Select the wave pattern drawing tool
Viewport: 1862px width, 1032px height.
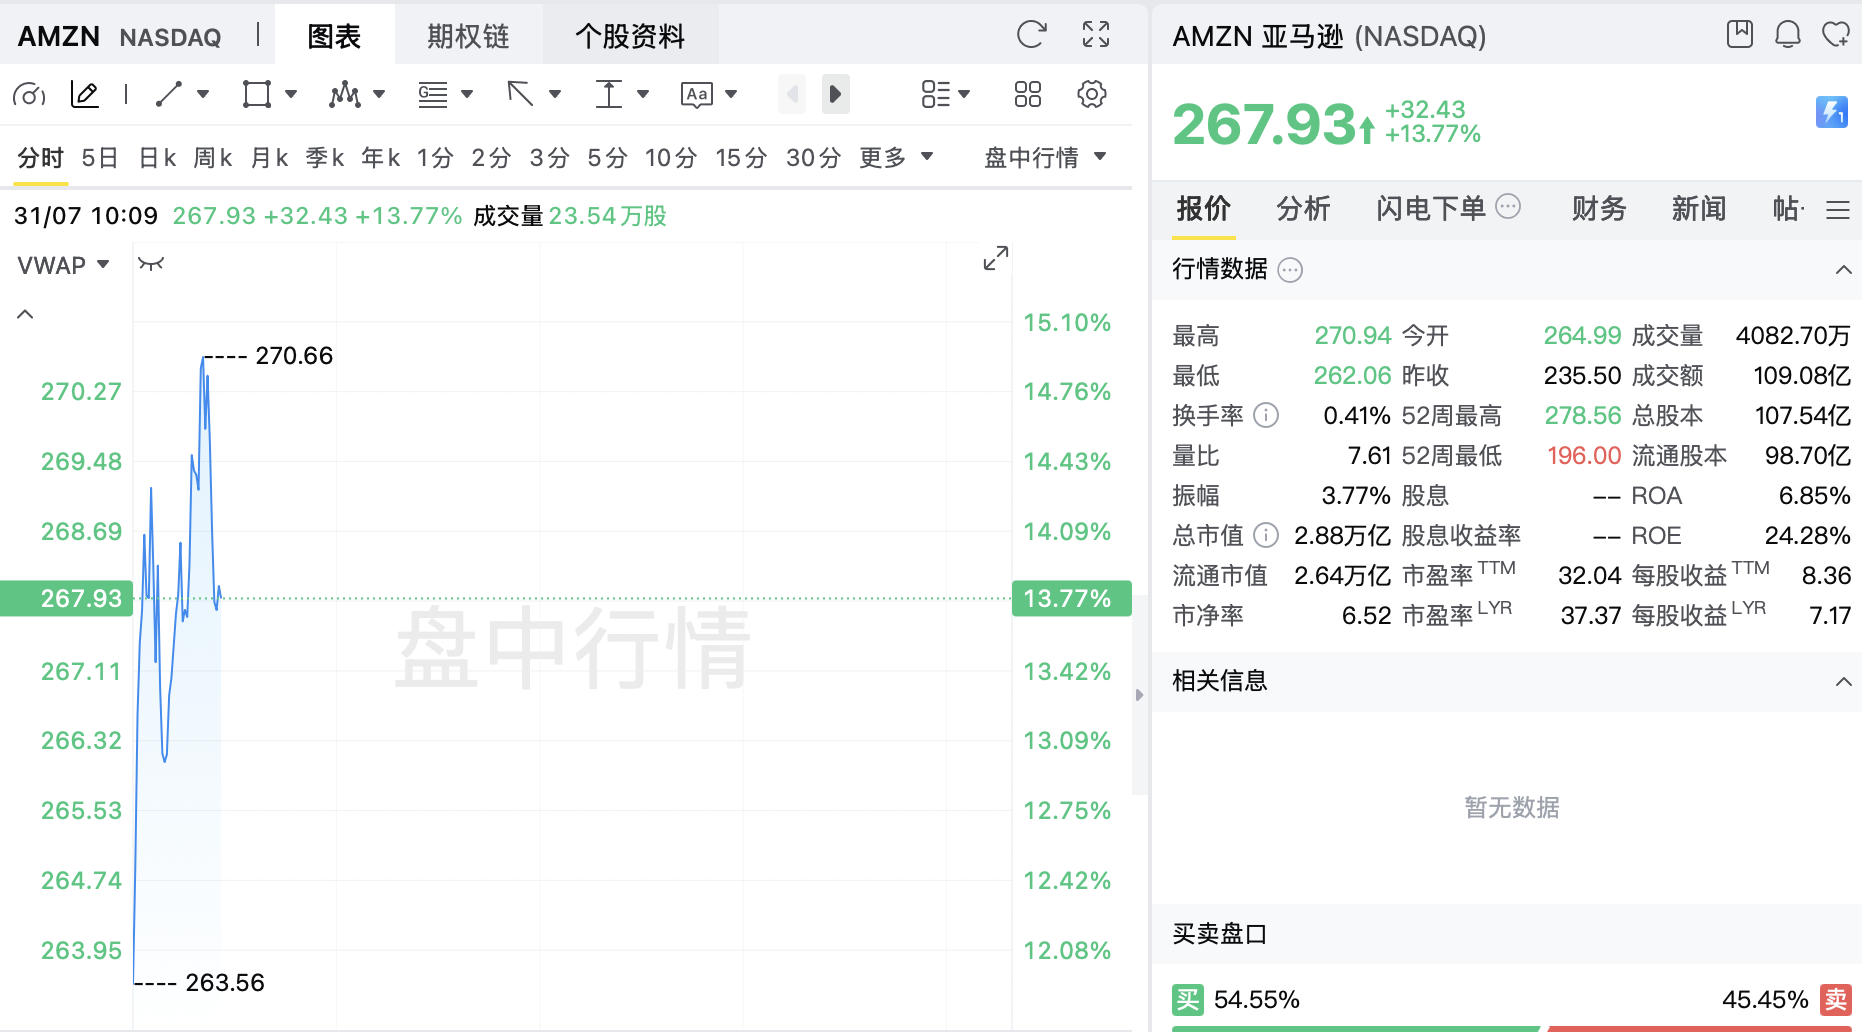pos(345,94)
